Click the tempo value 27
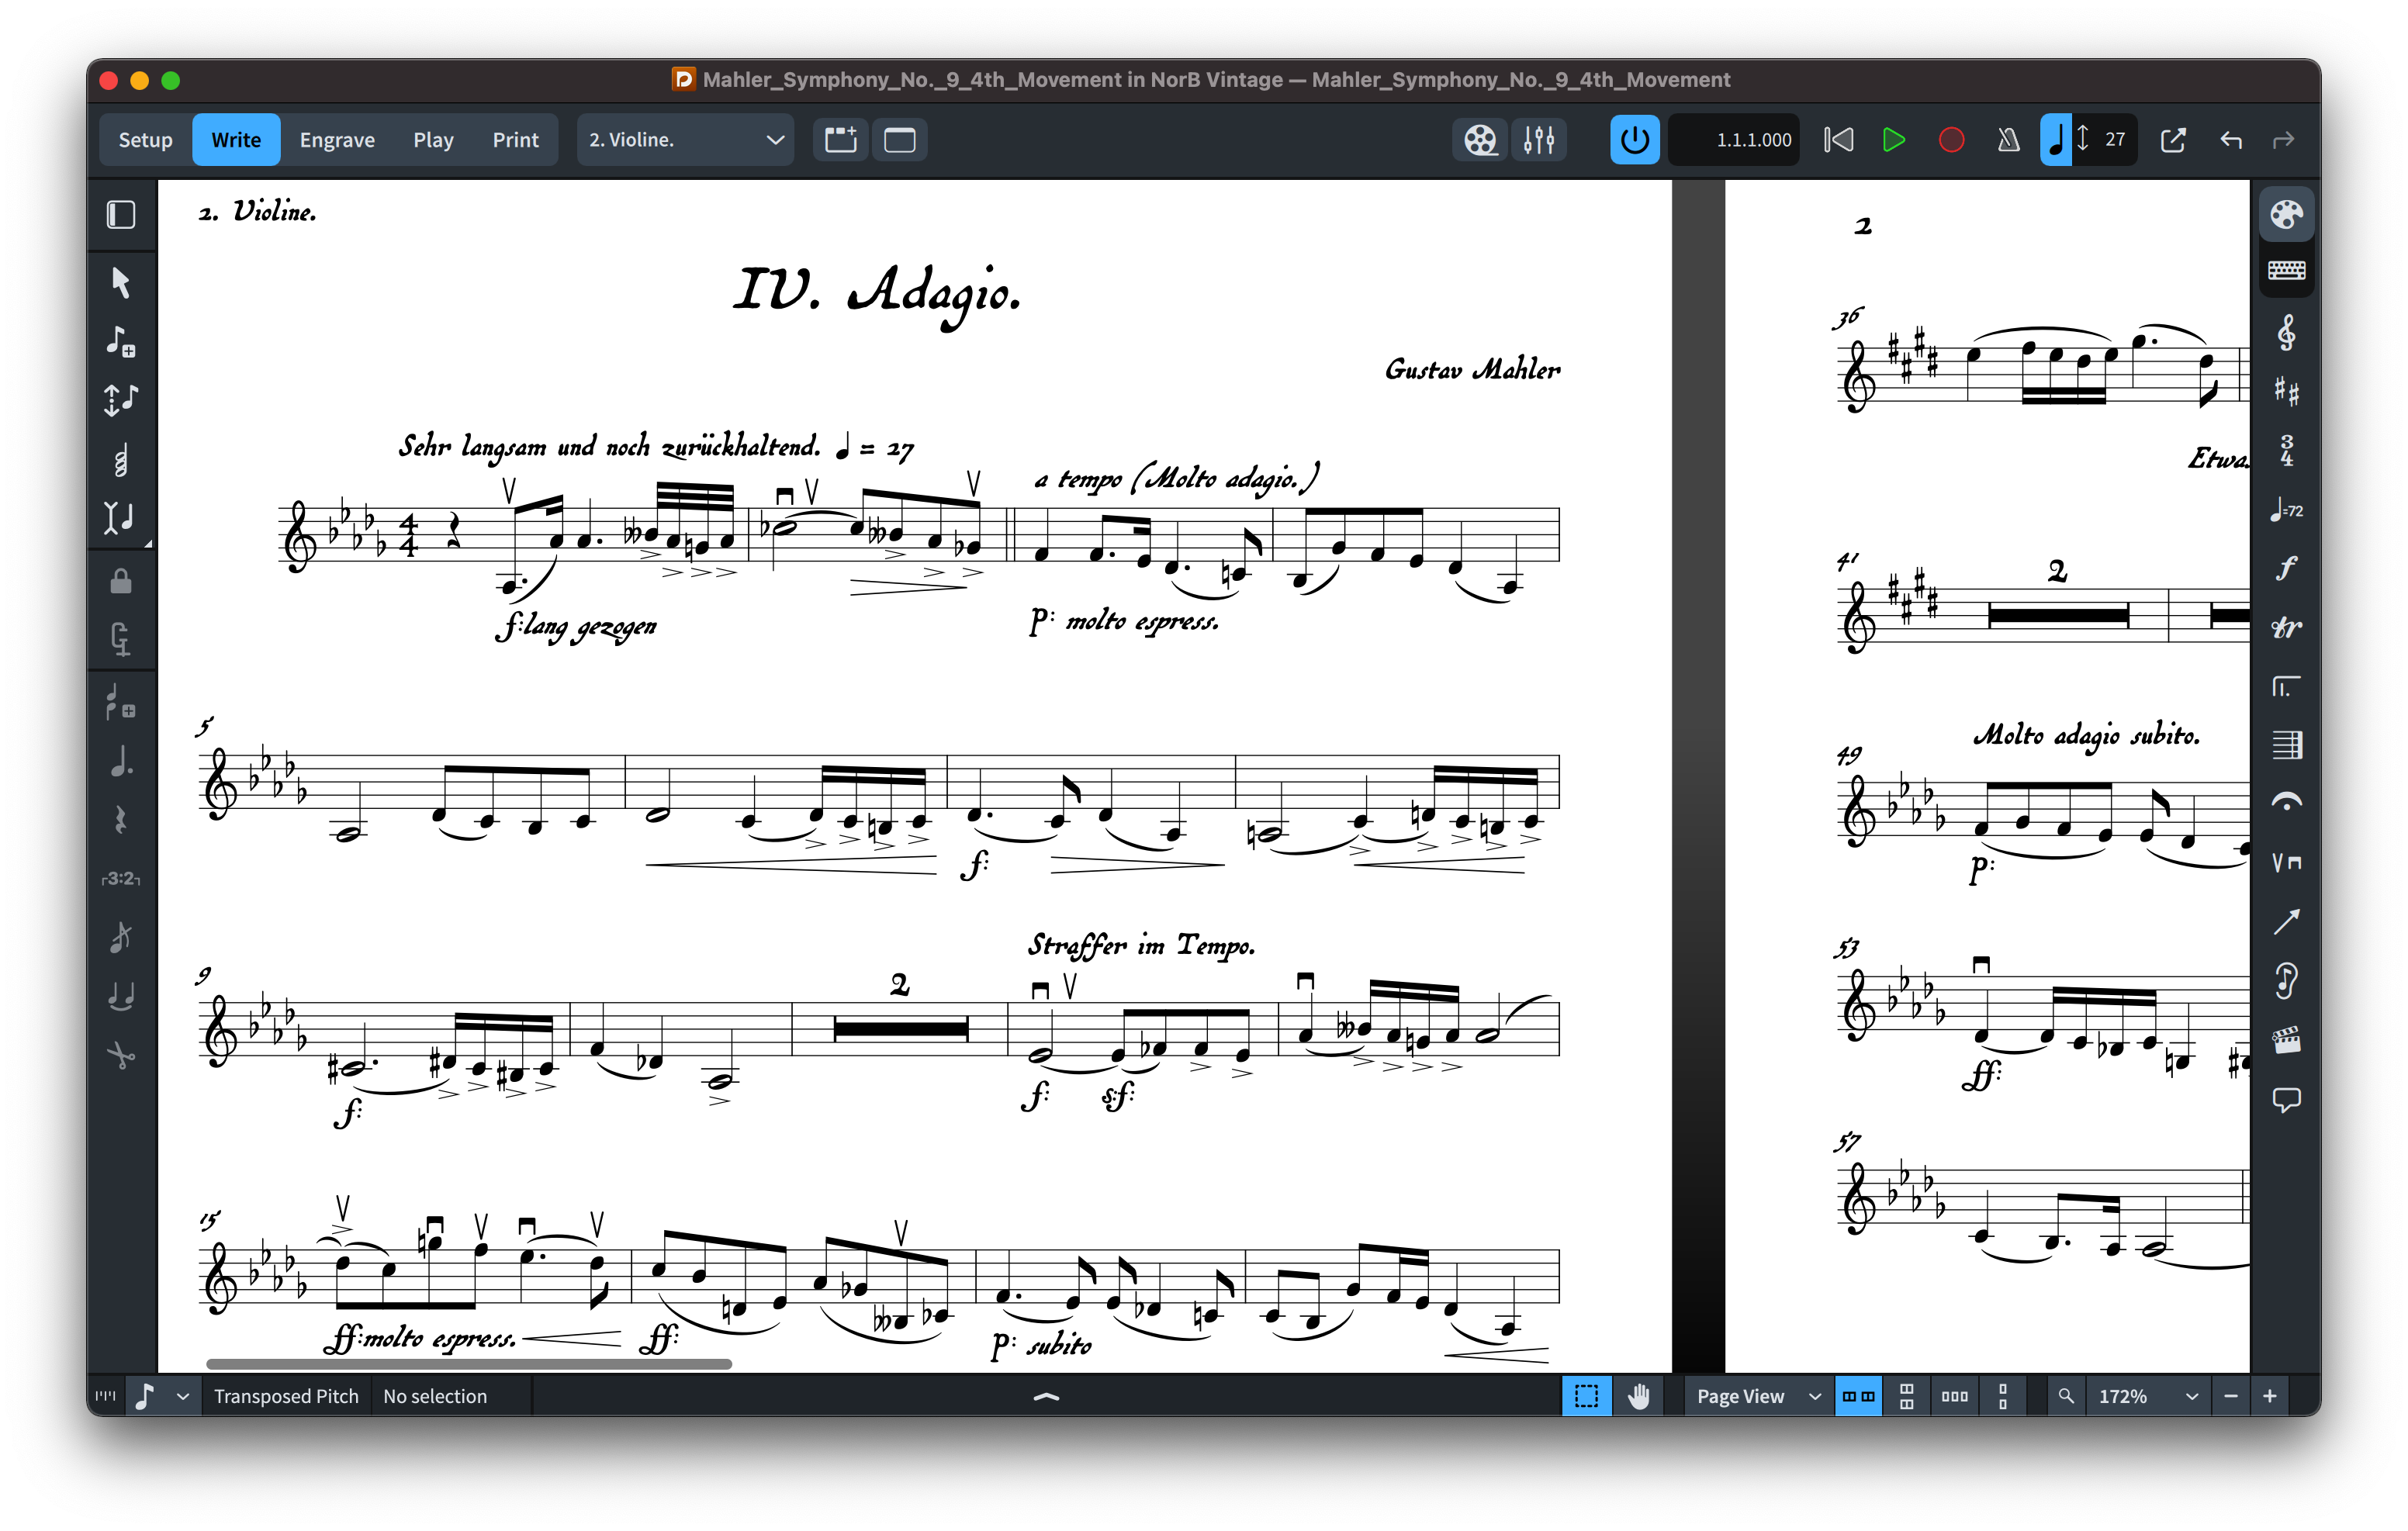2408x1531 pixels. point(2114,140)
